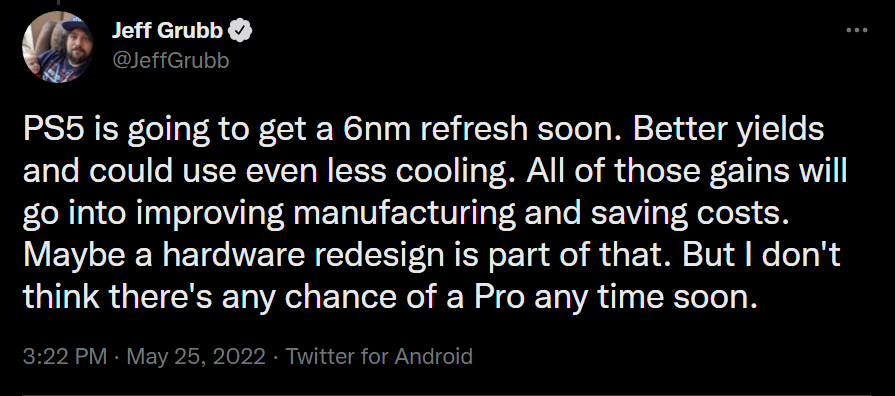This screenshot has width=895, height=396.
Task: Click the word "chance" in the last line
Action: pos(357,299)
